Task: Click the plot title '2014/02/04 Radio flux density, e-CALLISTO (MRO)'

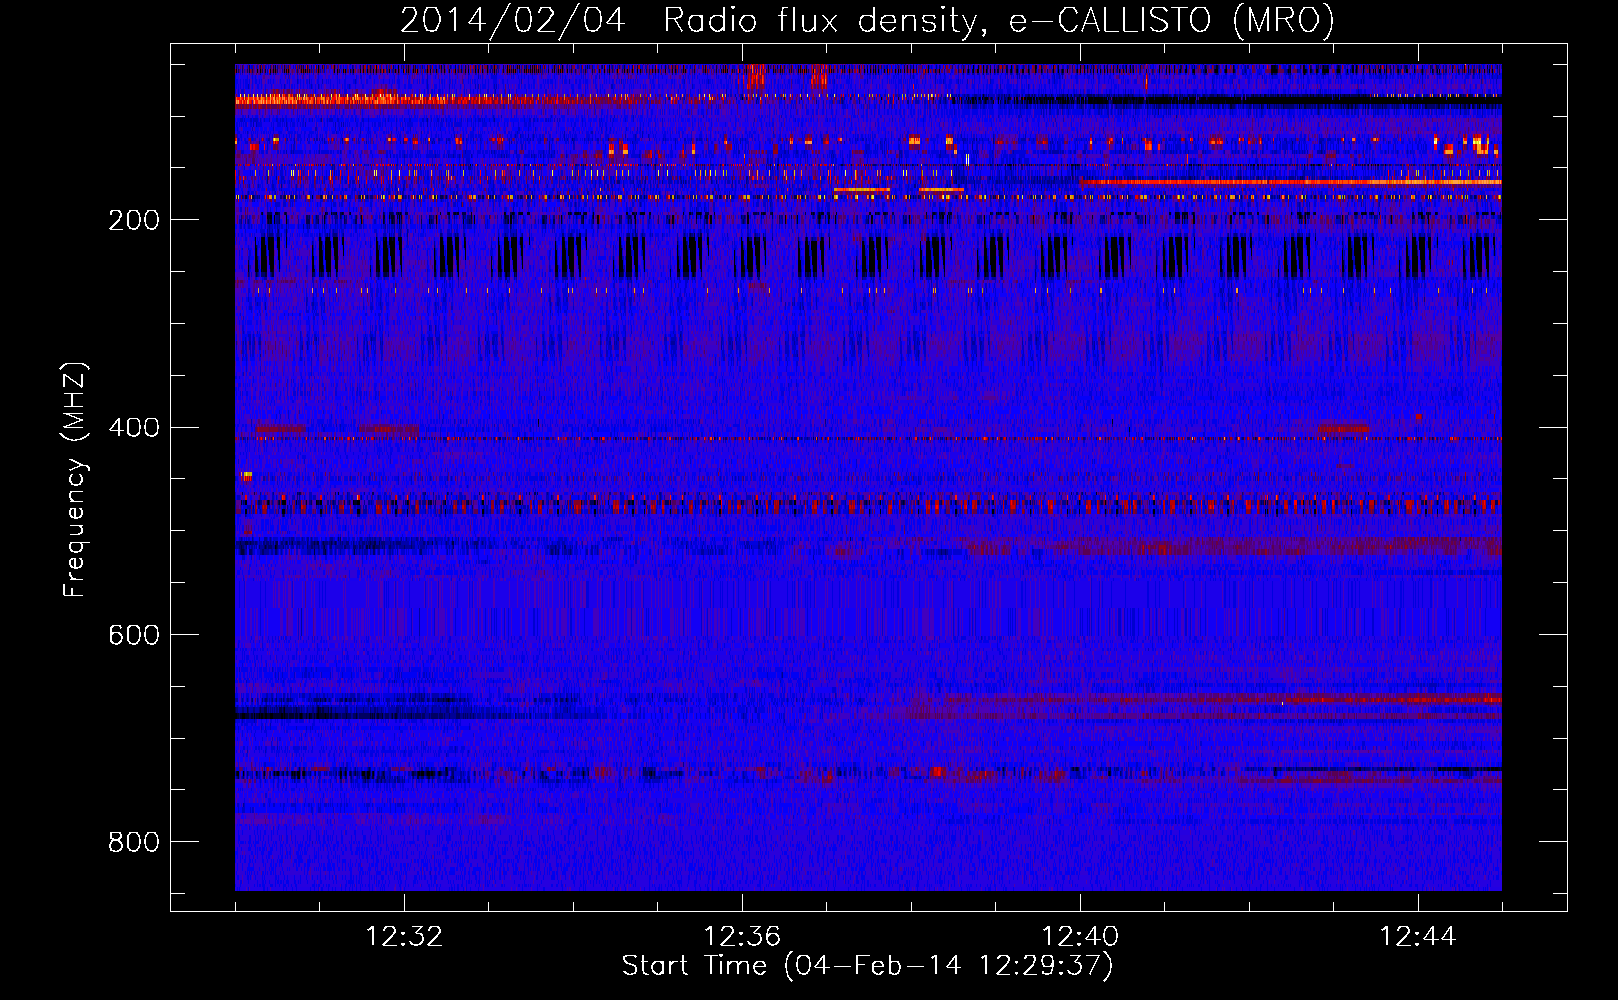Action: coord(867,20)
